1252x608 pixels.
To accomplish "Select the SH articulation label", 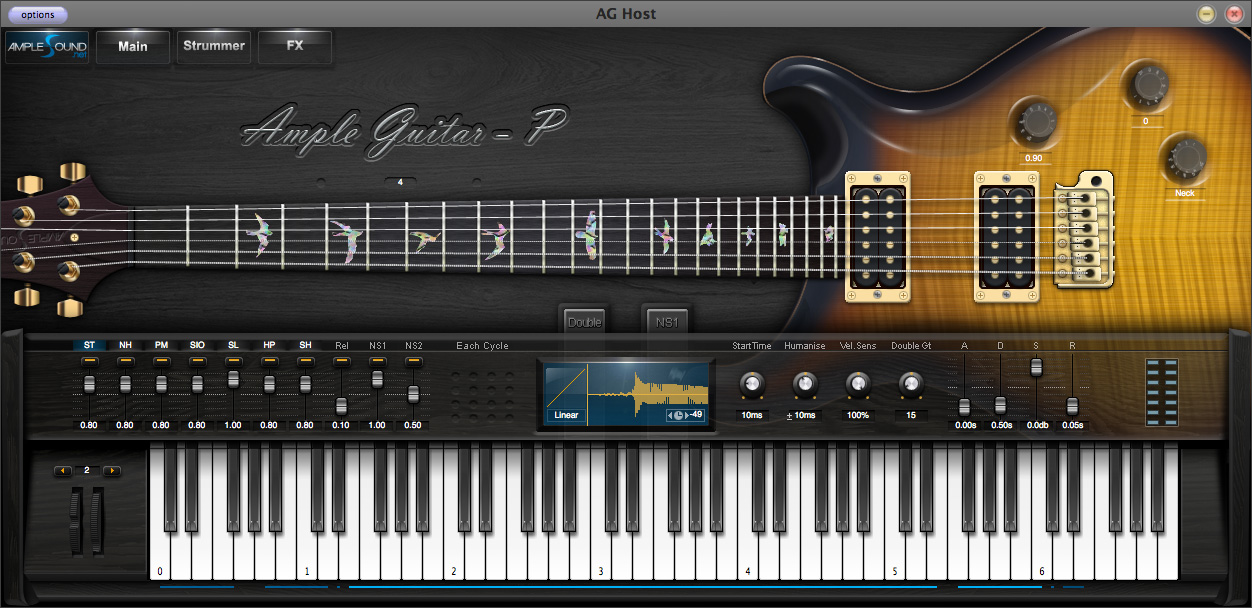I will pos(305,345).
